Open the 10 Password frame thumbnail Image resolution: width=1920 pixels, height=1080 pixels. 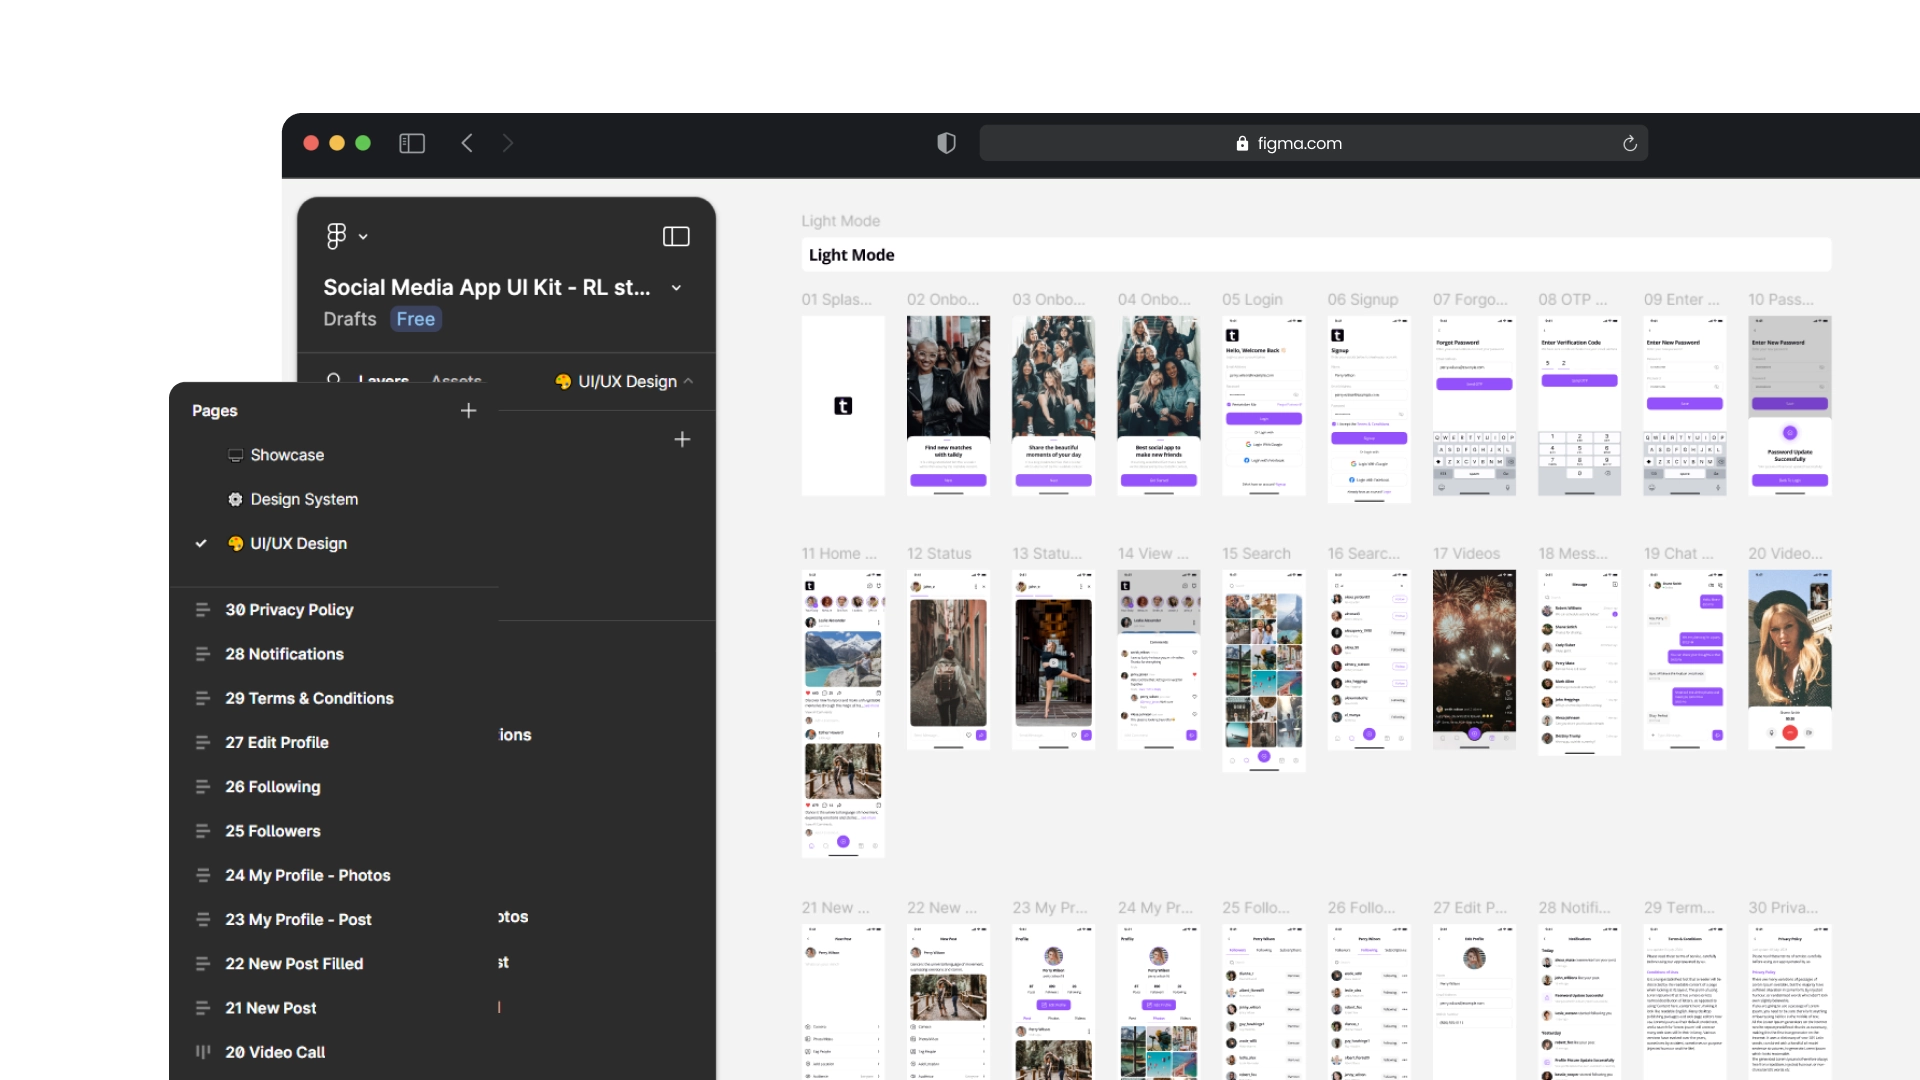tap(1790, 406)
